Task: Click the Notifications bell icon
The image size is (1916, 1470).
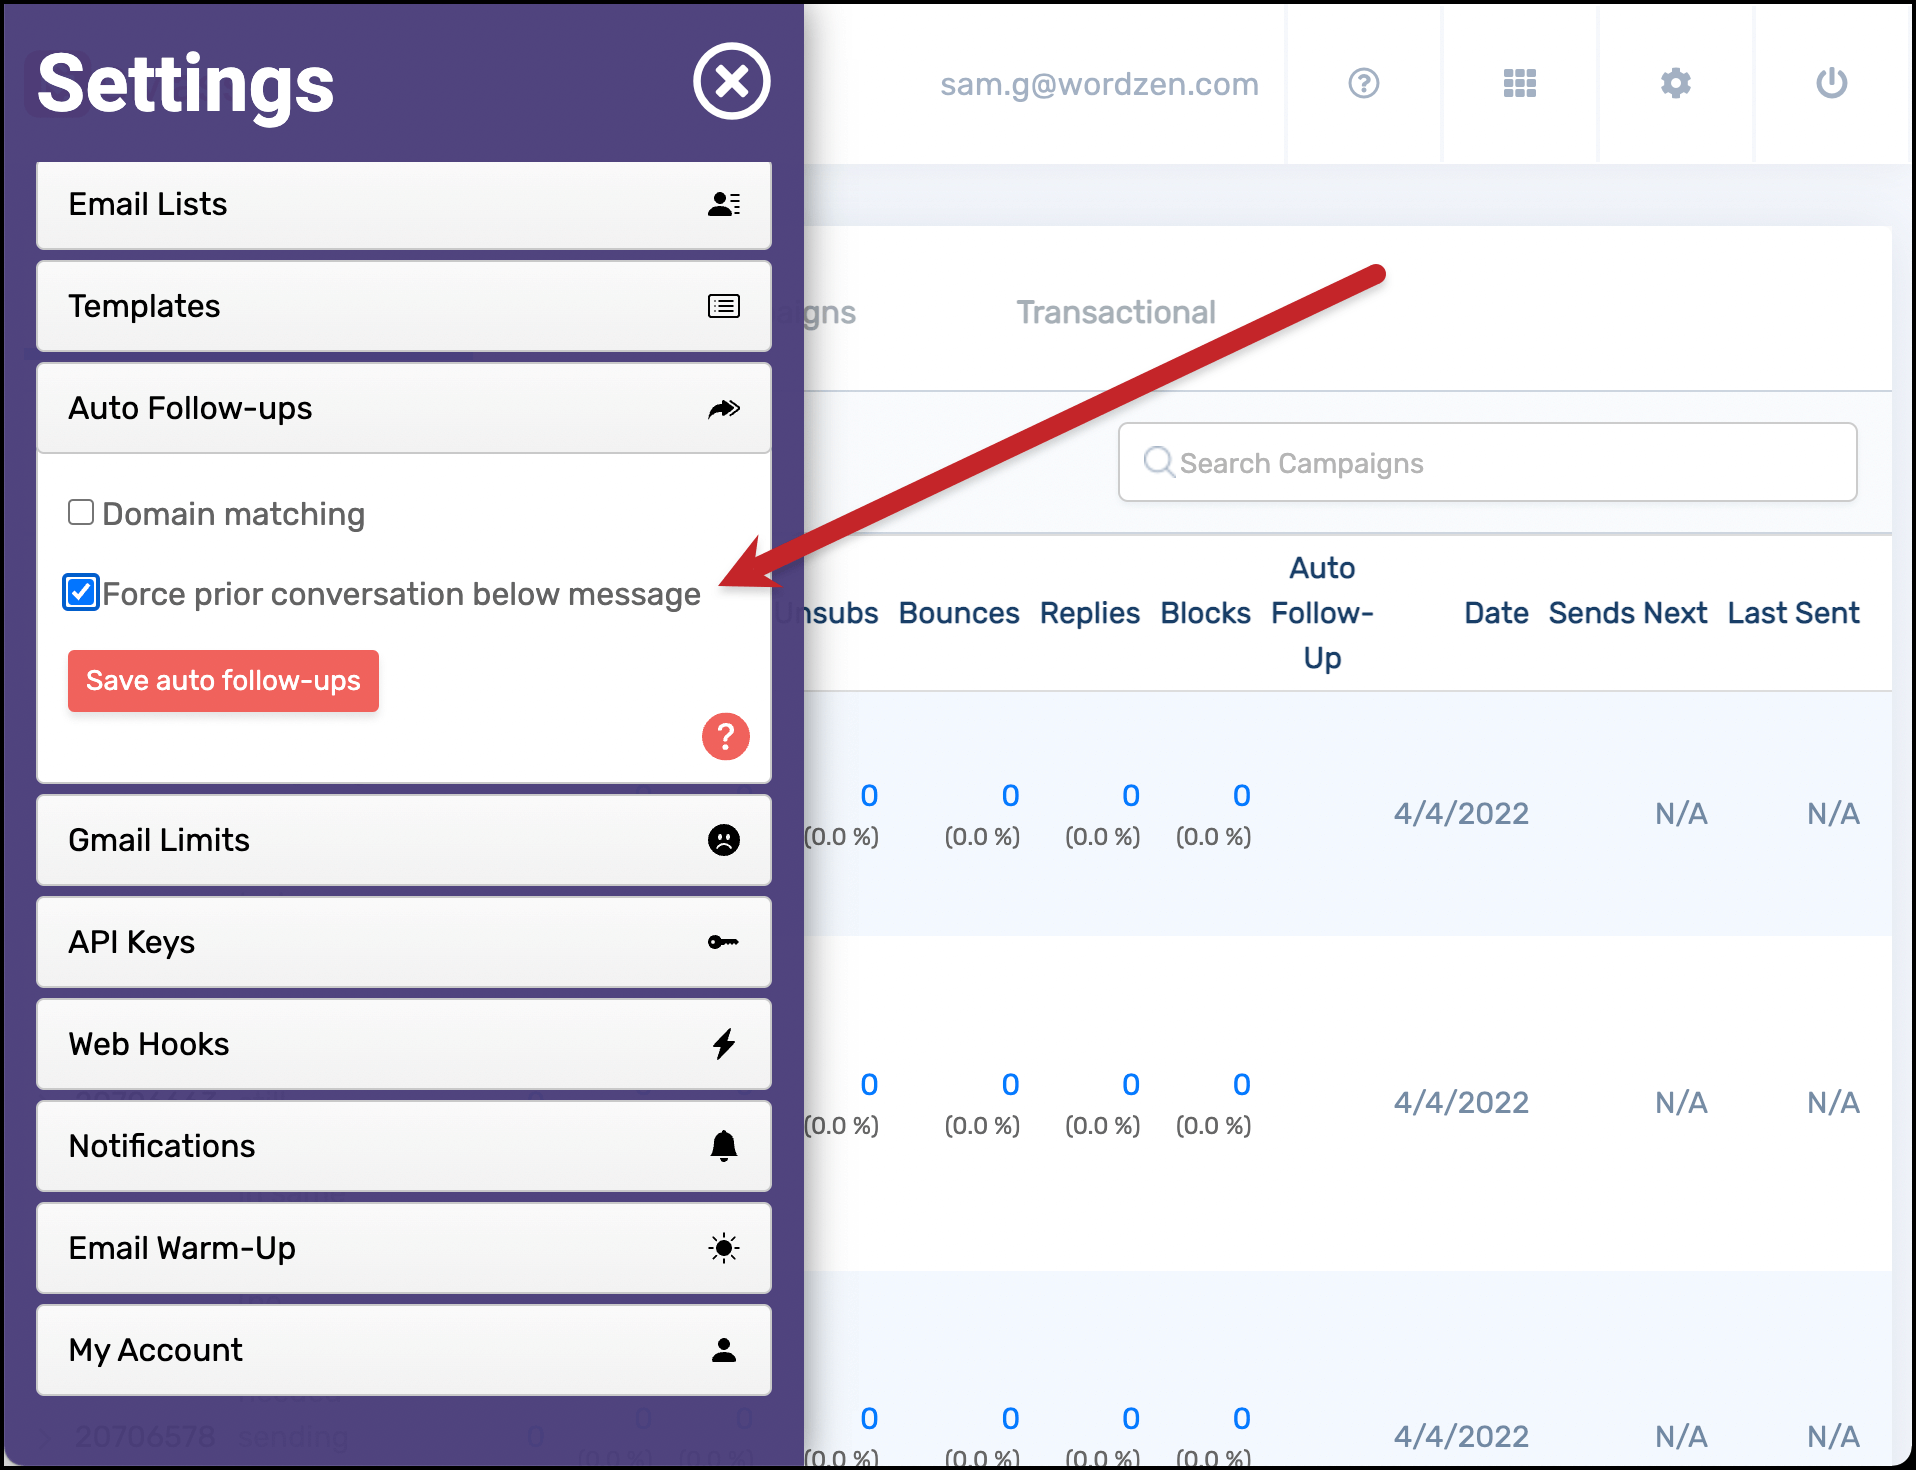Action: click(x=724, y=1146)
